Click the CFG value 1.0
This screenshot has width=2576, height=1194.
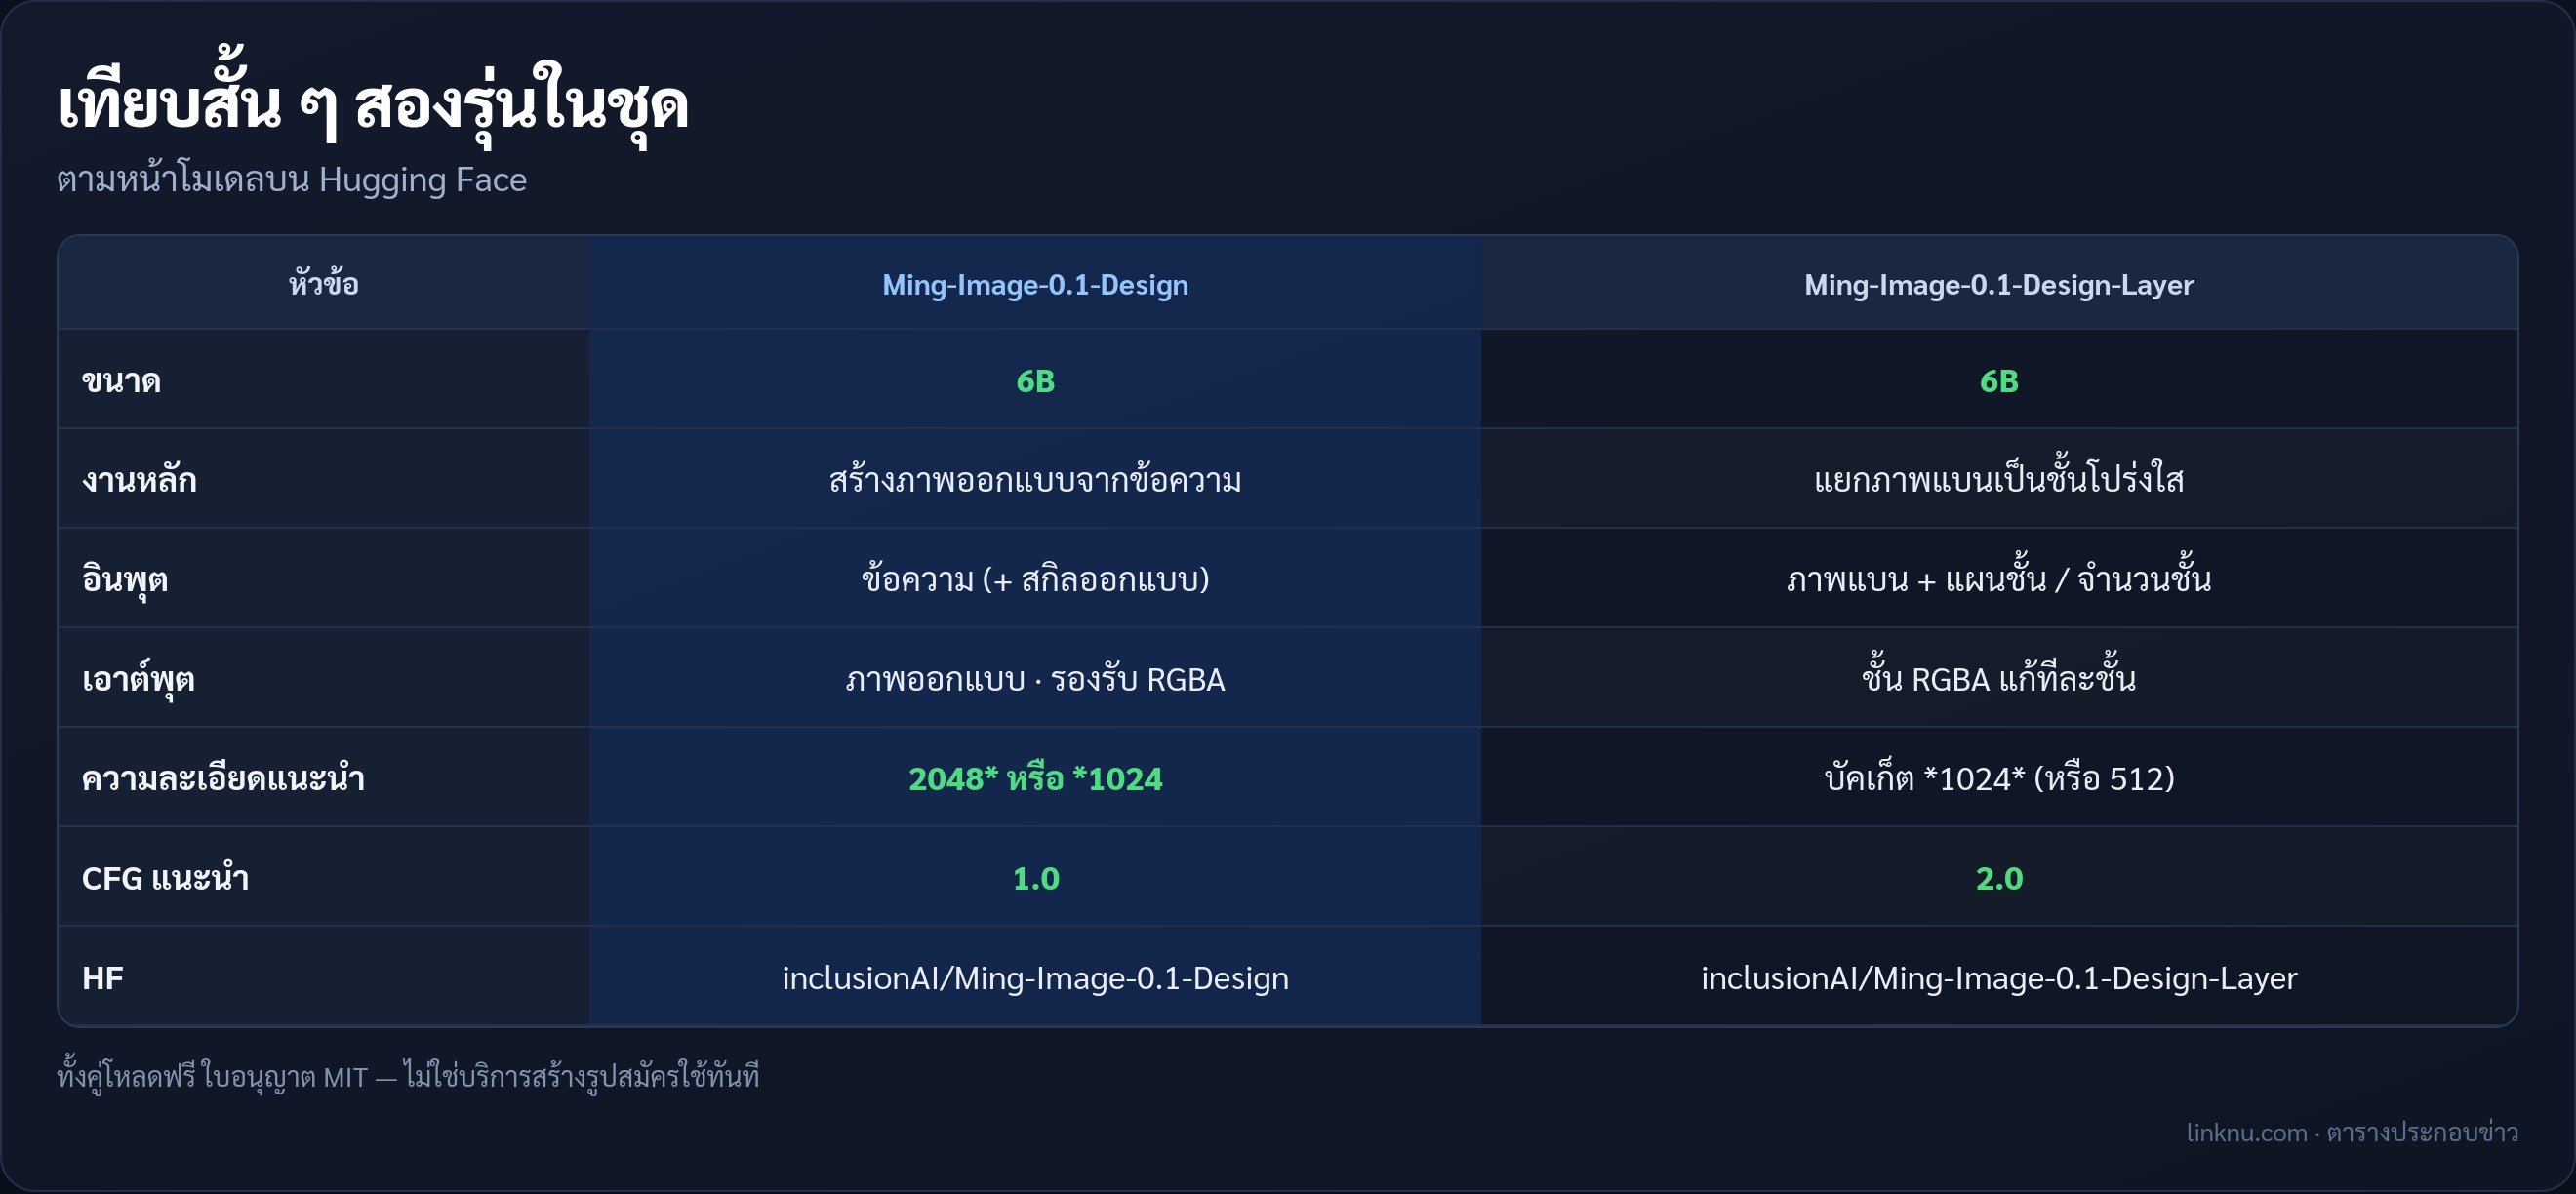pos(1035,878)
